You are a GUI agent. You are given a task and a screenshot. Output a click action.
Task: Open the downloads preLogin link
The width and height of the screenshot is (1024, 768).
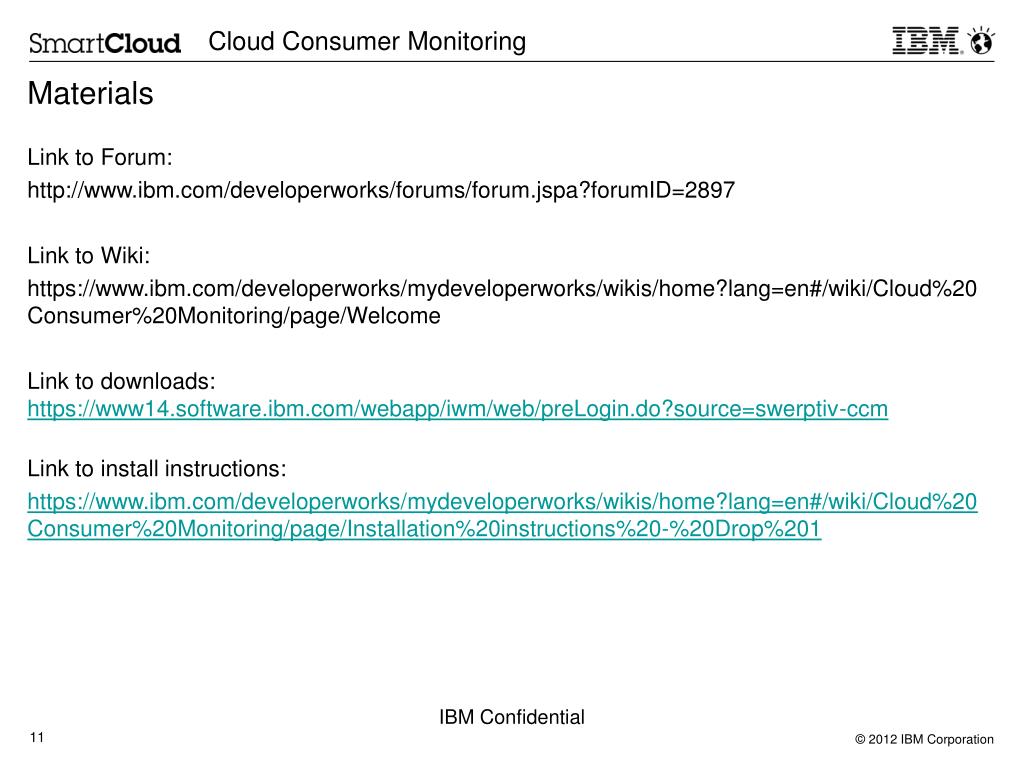[x=457, y=409]
